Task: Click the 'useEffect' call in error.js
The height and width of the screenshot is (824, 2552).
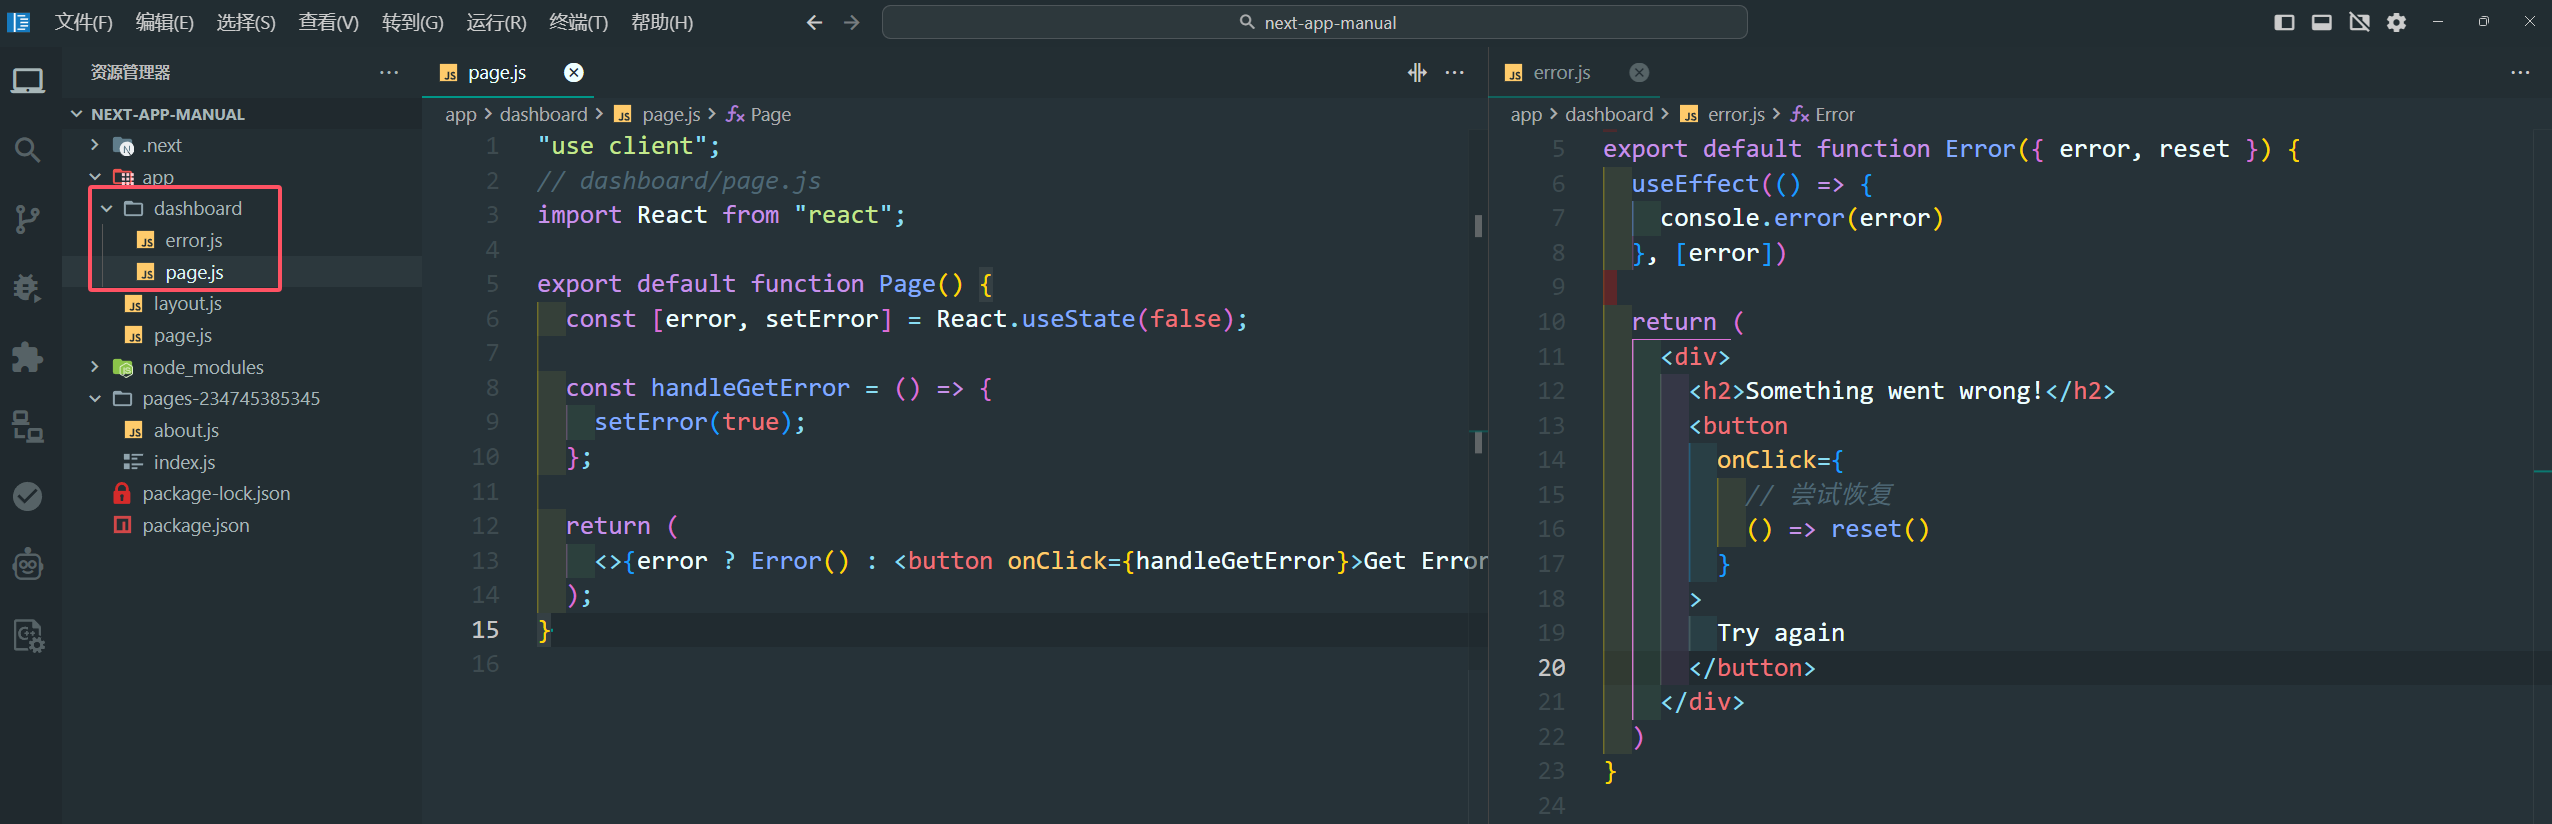Action: (x=1695, y=183)
